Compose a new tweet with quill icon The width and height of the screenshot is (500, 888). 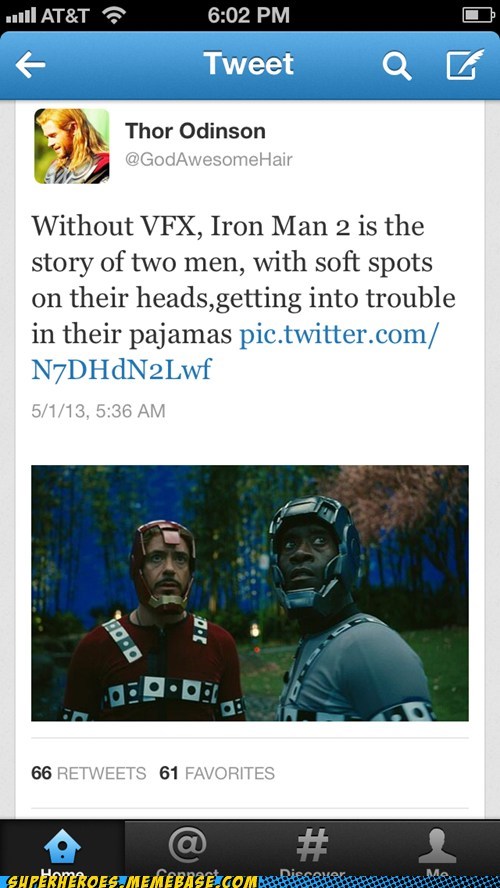pyautogui.click(x=465, y=65)
